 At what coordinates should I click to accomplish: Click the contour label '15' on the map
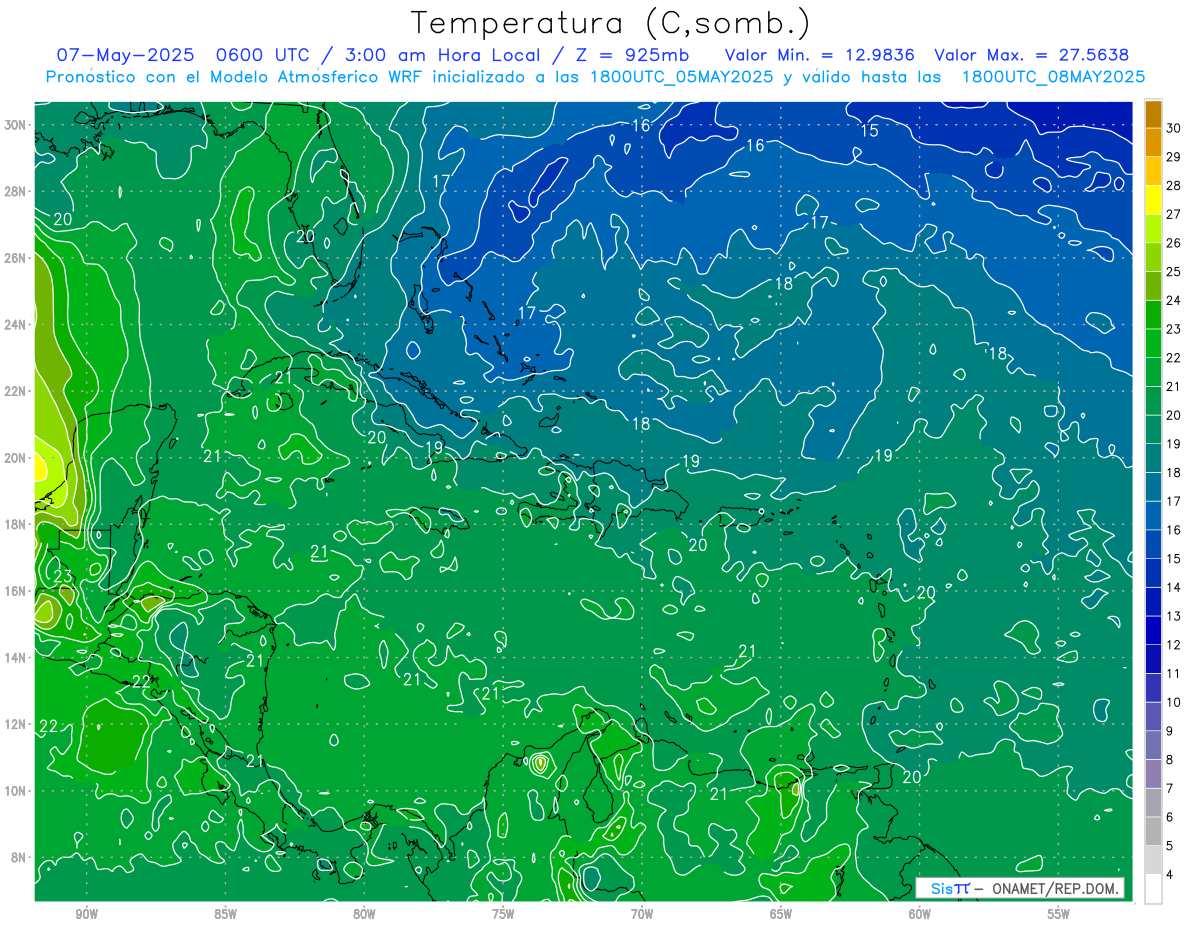869,131
